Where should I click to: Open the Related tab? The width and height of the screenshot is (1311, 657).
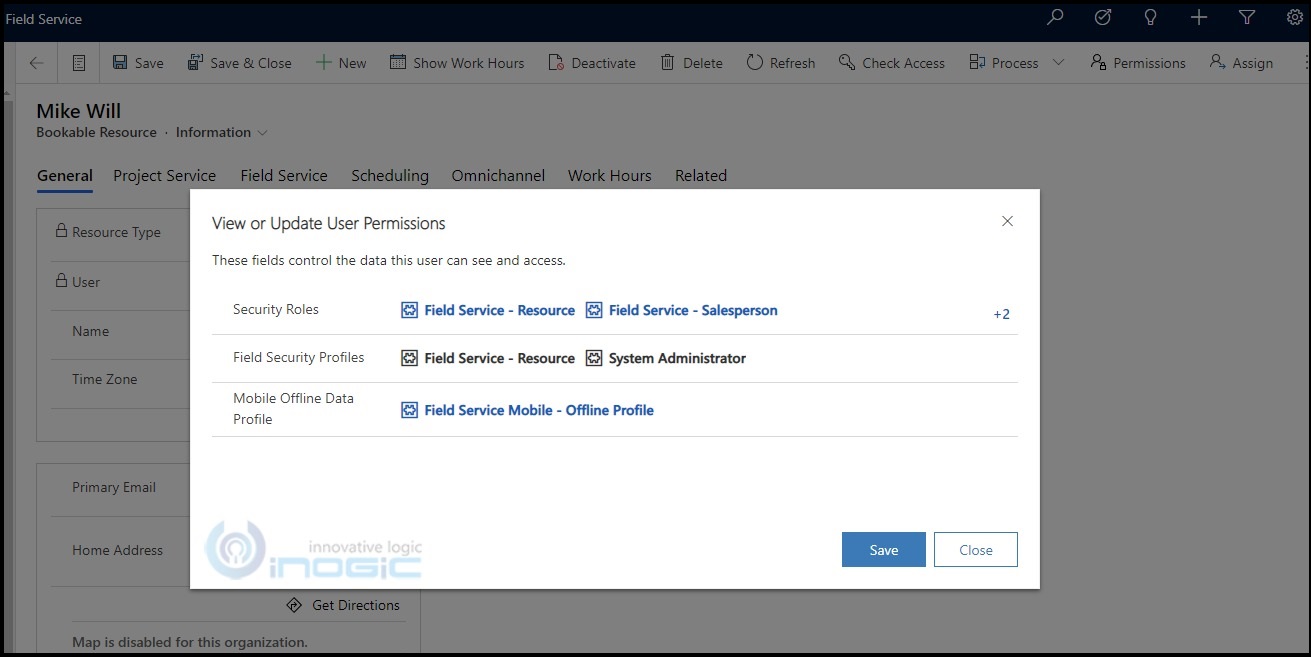[x=701, y=175]
